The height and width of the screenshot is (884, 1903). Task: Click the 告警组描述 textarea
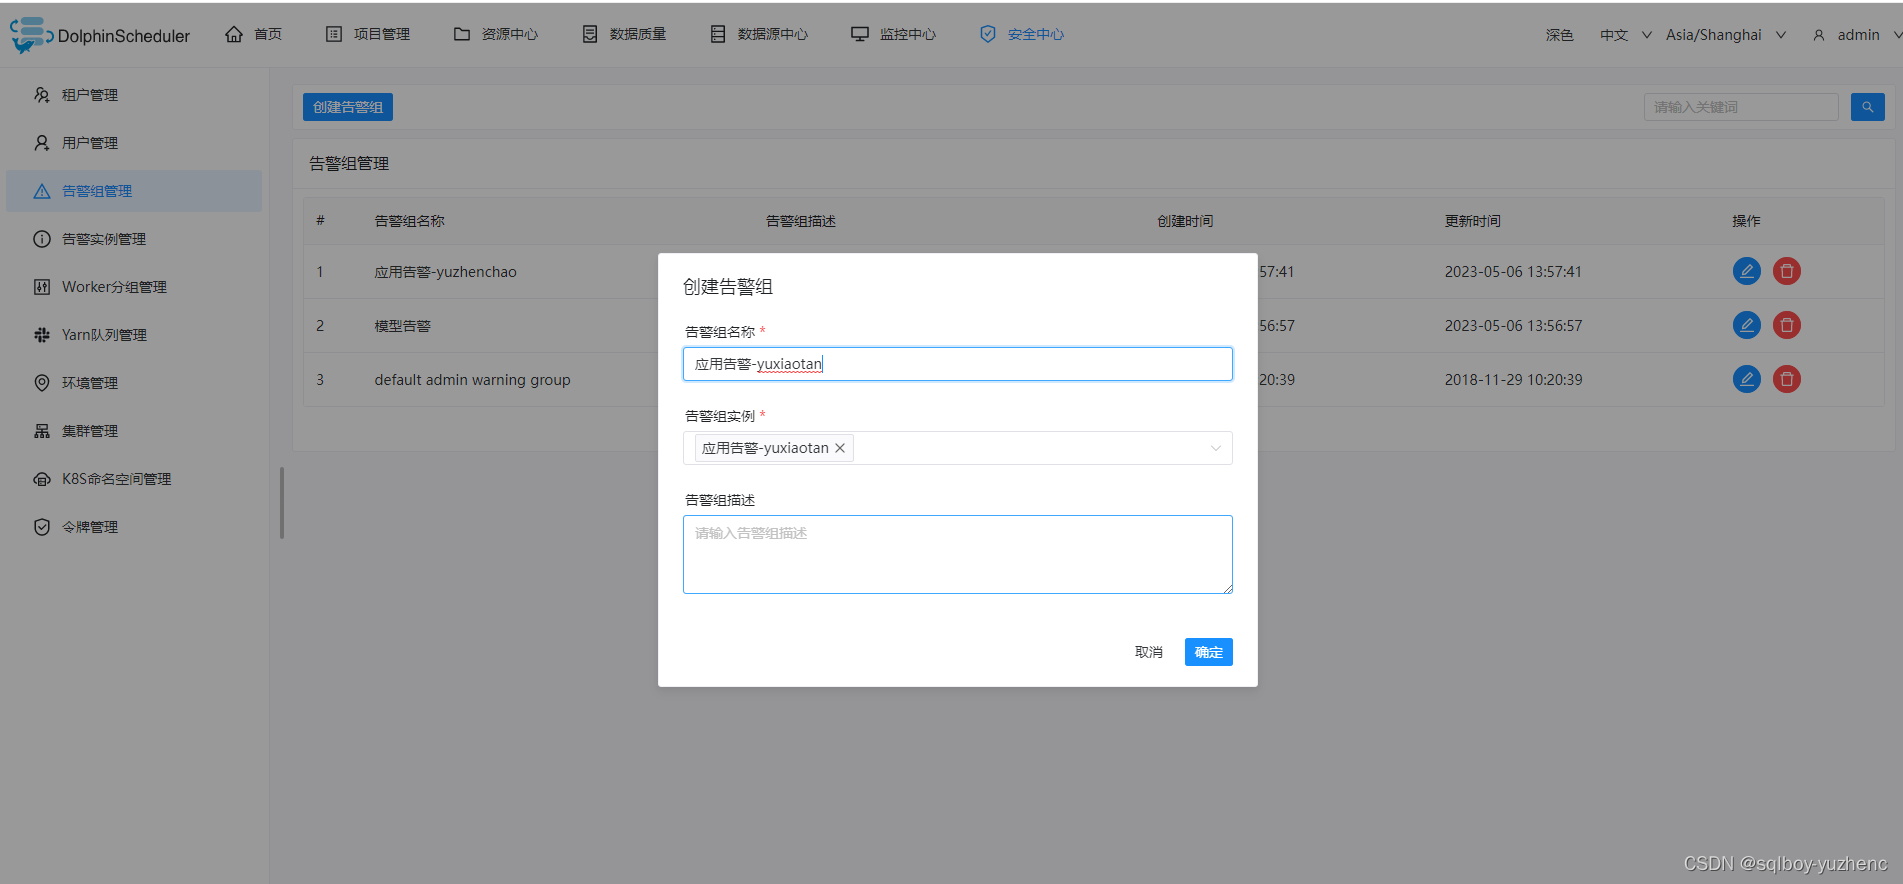[957, 554]
